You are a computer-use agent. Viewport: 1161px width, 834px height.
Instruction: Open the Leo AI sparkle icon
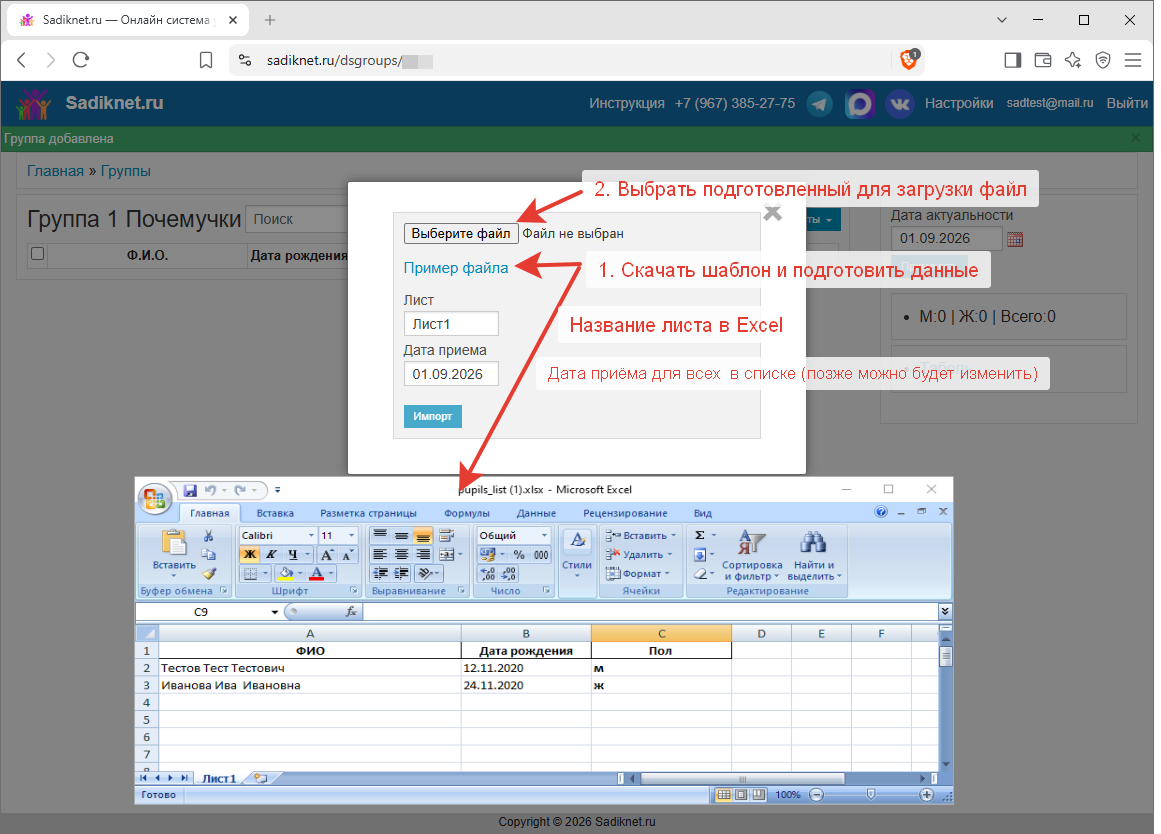click(1073, 60)
